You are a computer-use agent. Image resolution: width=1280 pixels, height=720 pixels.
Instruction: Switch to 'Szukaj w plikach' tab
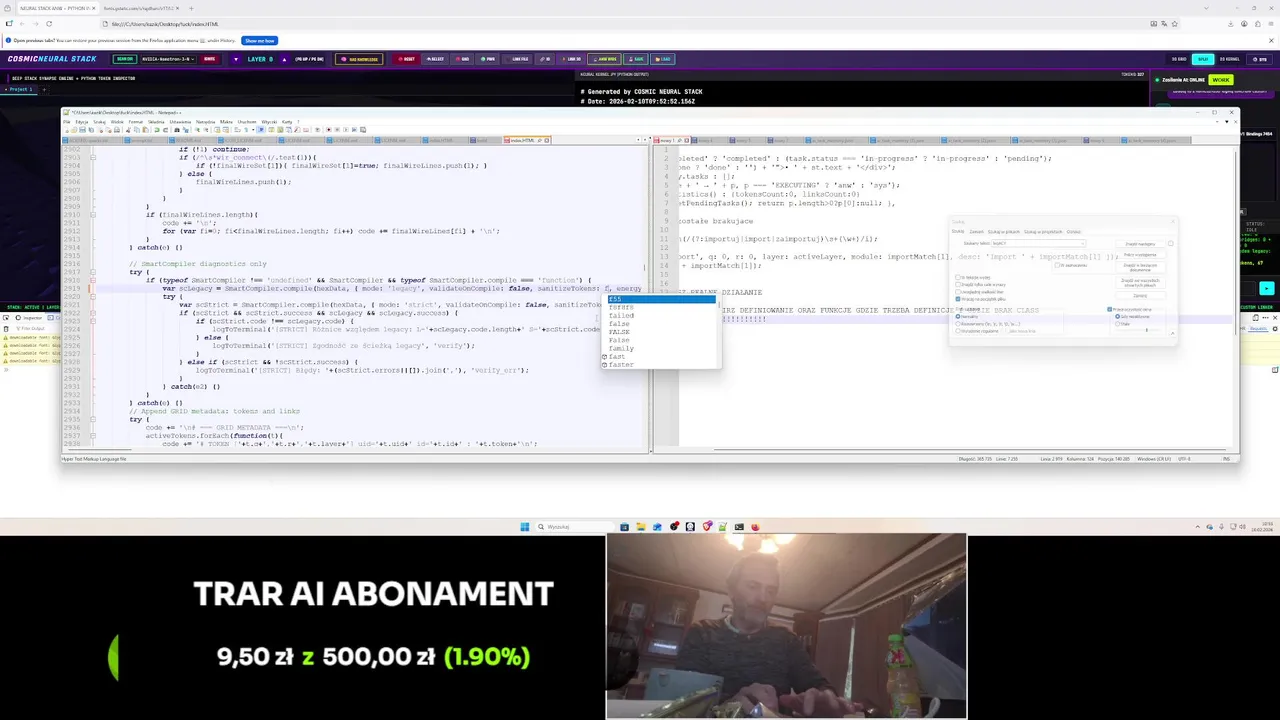(1004, 232)
